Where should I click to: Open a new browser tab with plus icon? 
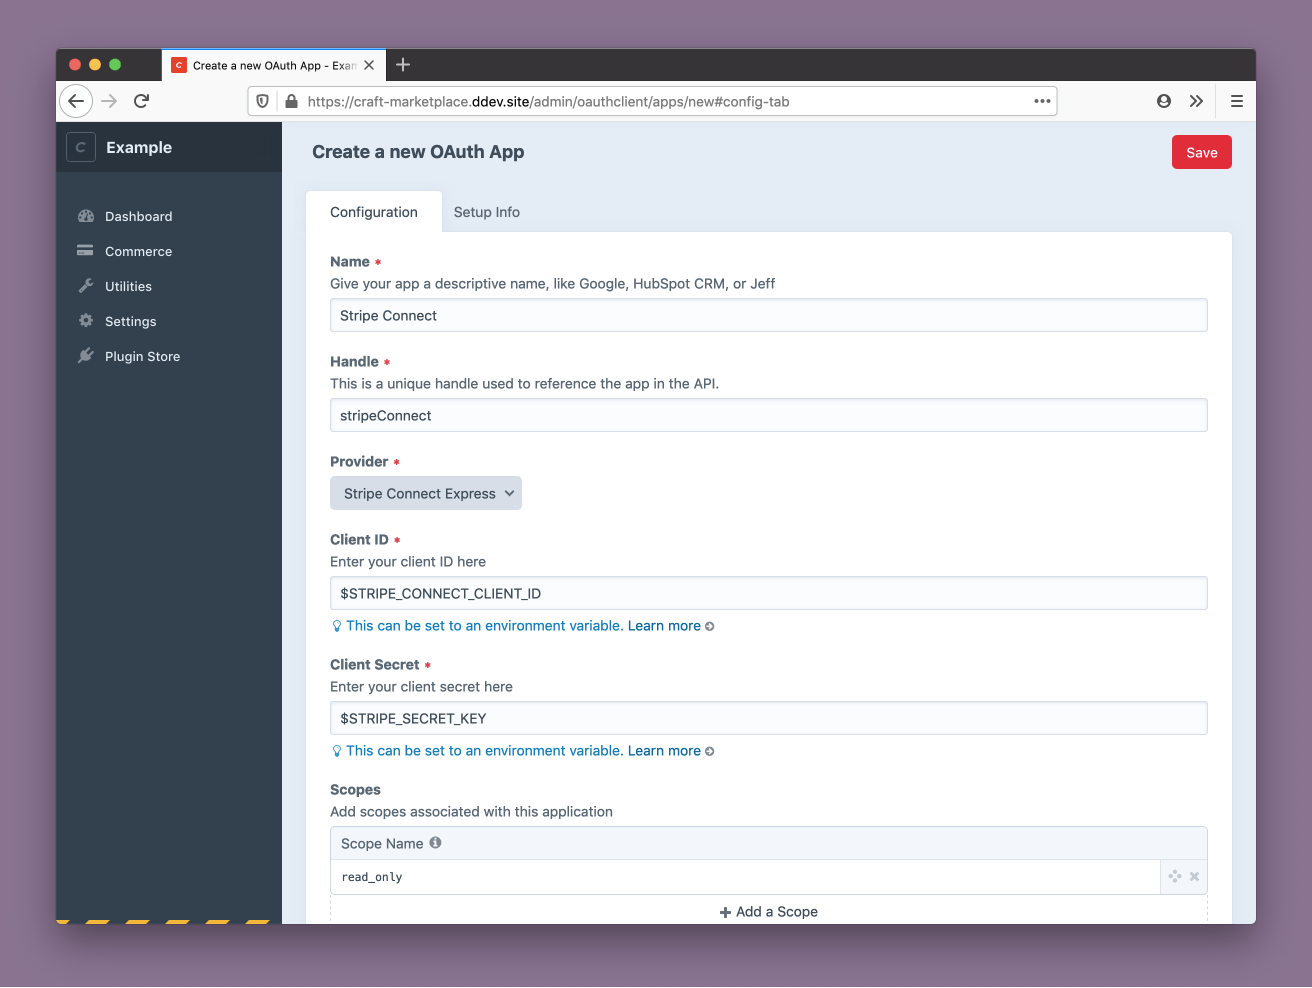coord(403,65)
